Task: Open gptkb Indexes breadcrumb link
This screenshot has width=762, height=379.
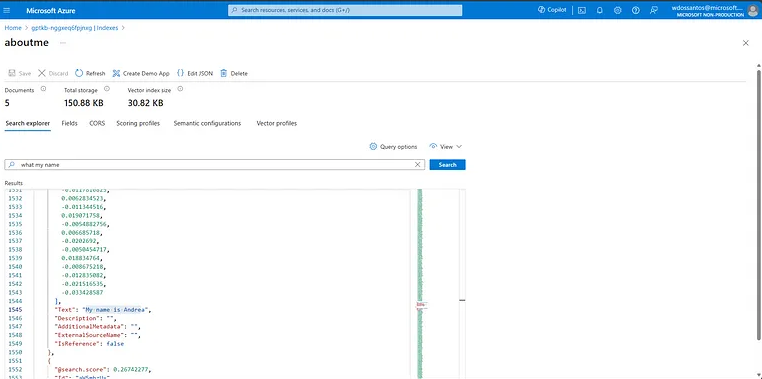Action: (x=74, y=28)
